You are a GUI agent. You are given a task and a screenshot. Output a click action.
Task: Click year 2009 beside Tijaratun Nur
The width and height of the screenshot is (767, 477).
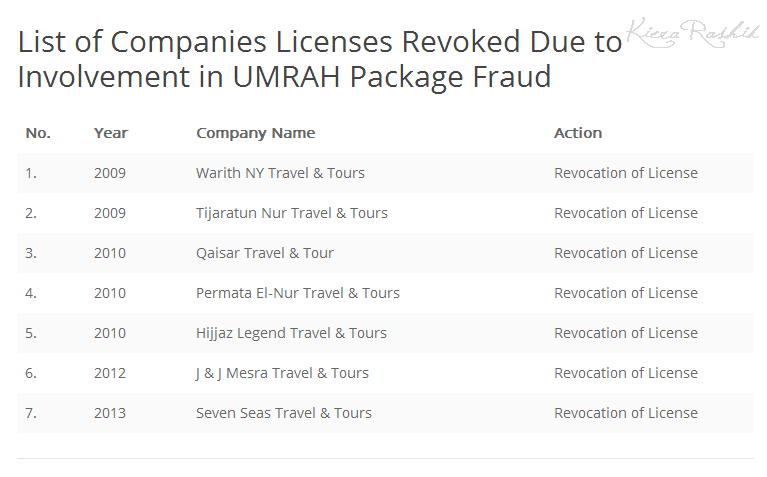pos(110,213)
